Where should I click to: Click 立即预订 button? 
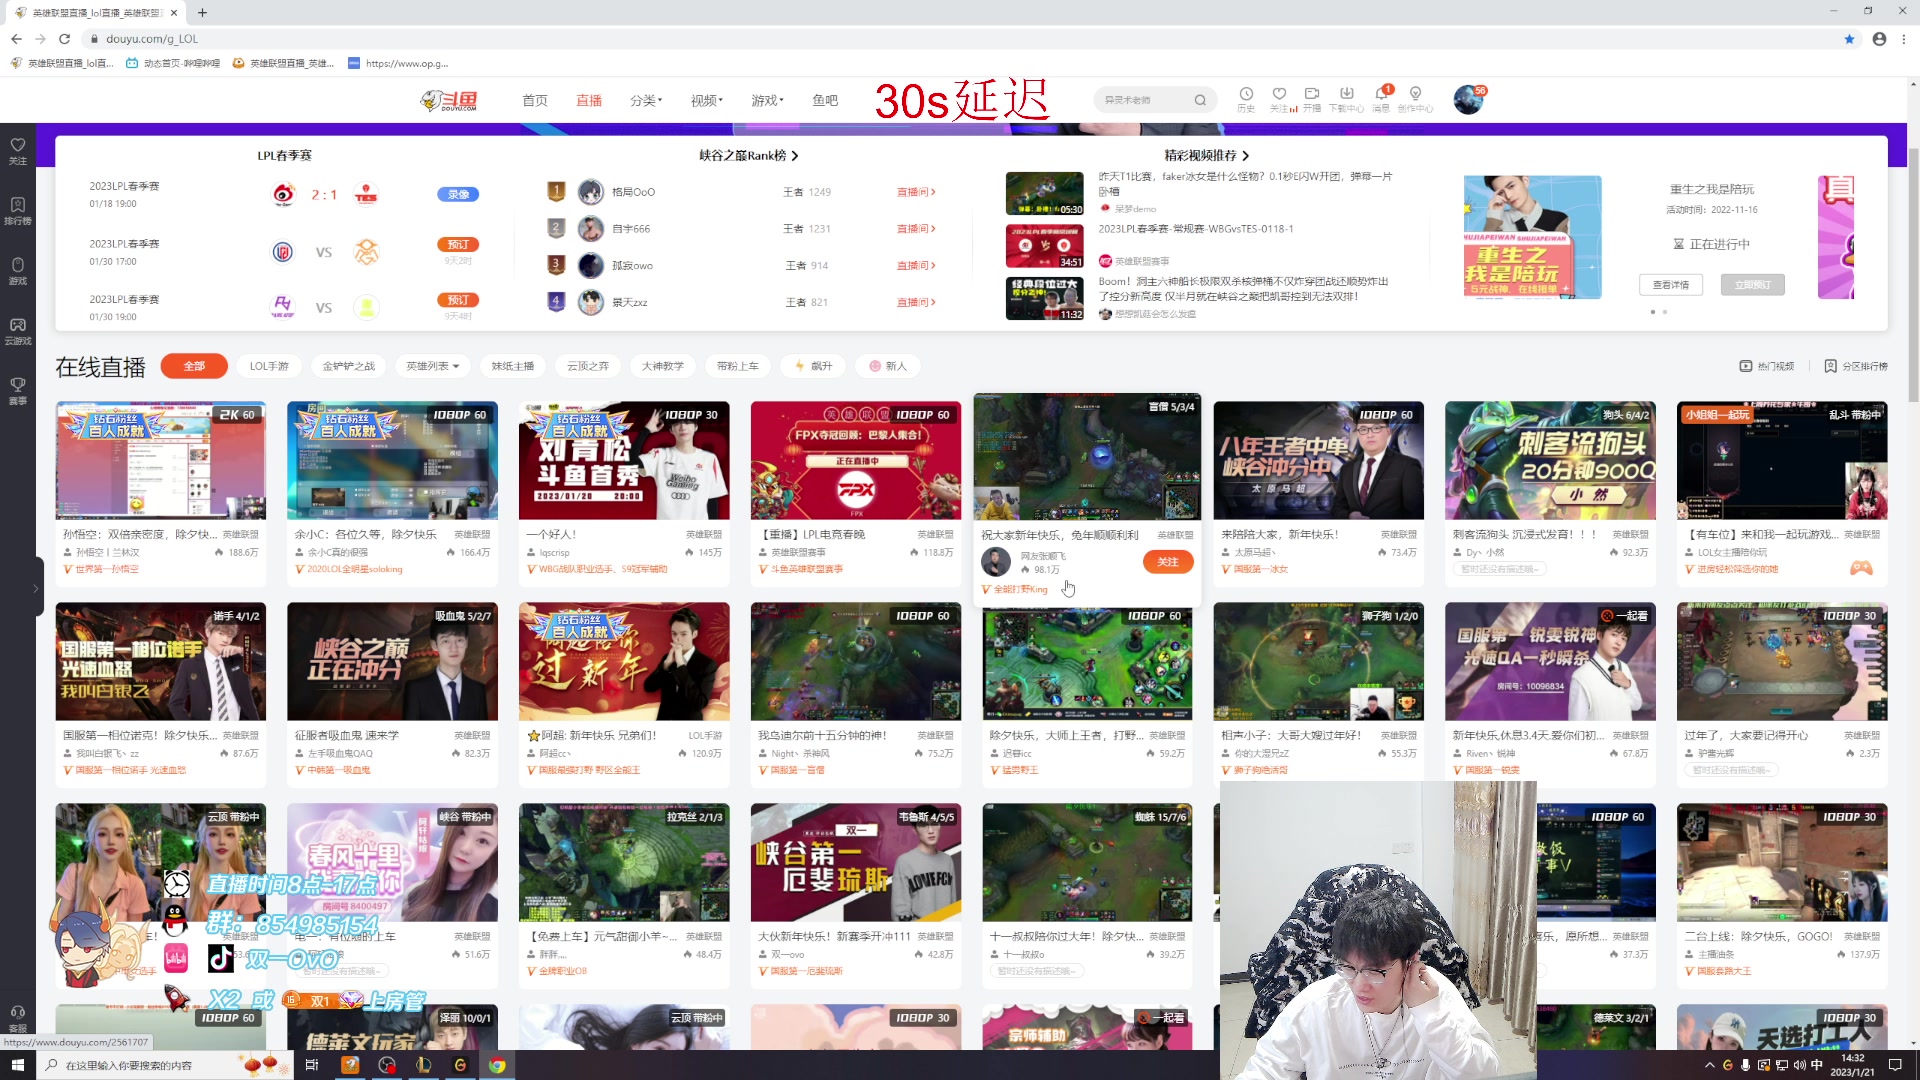tap(1753, 285)
